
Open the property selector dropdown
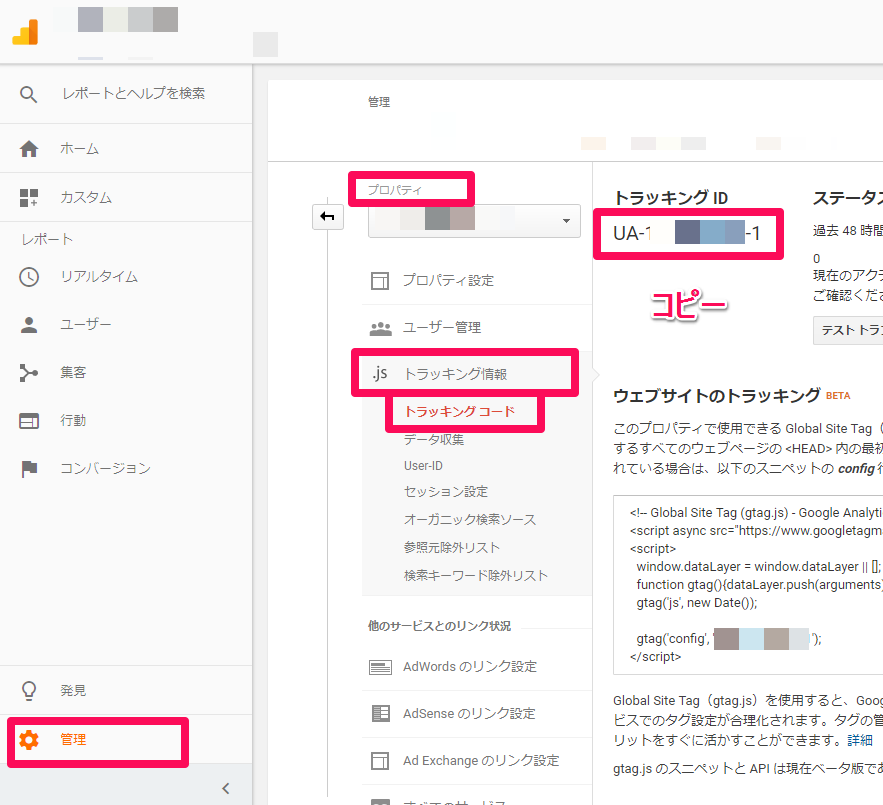coord(474,220)
